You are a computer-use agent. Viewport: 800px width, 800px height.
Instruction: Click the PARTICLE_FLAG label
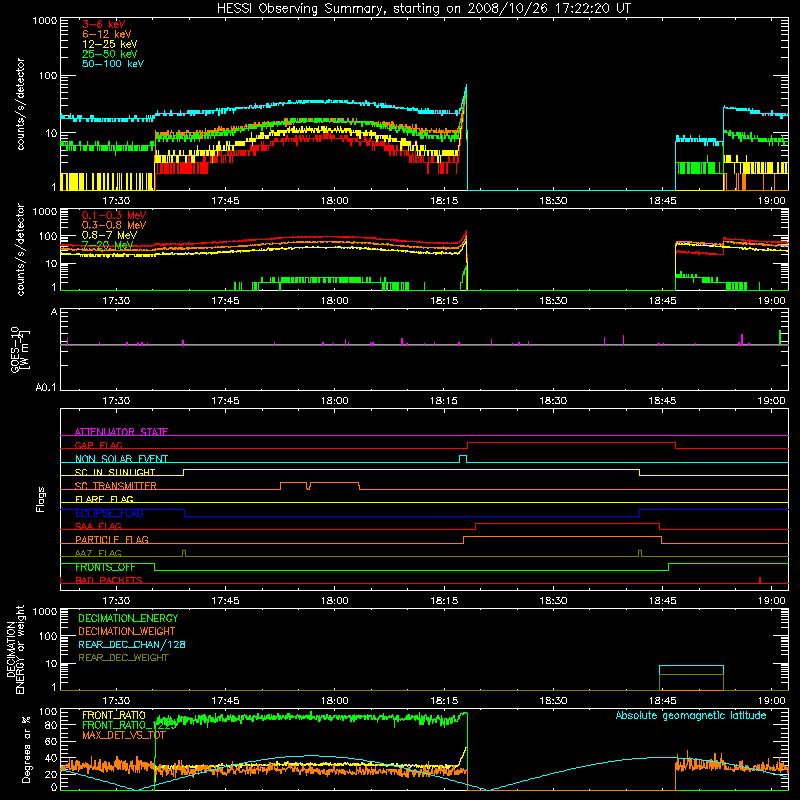pos(112,539)
